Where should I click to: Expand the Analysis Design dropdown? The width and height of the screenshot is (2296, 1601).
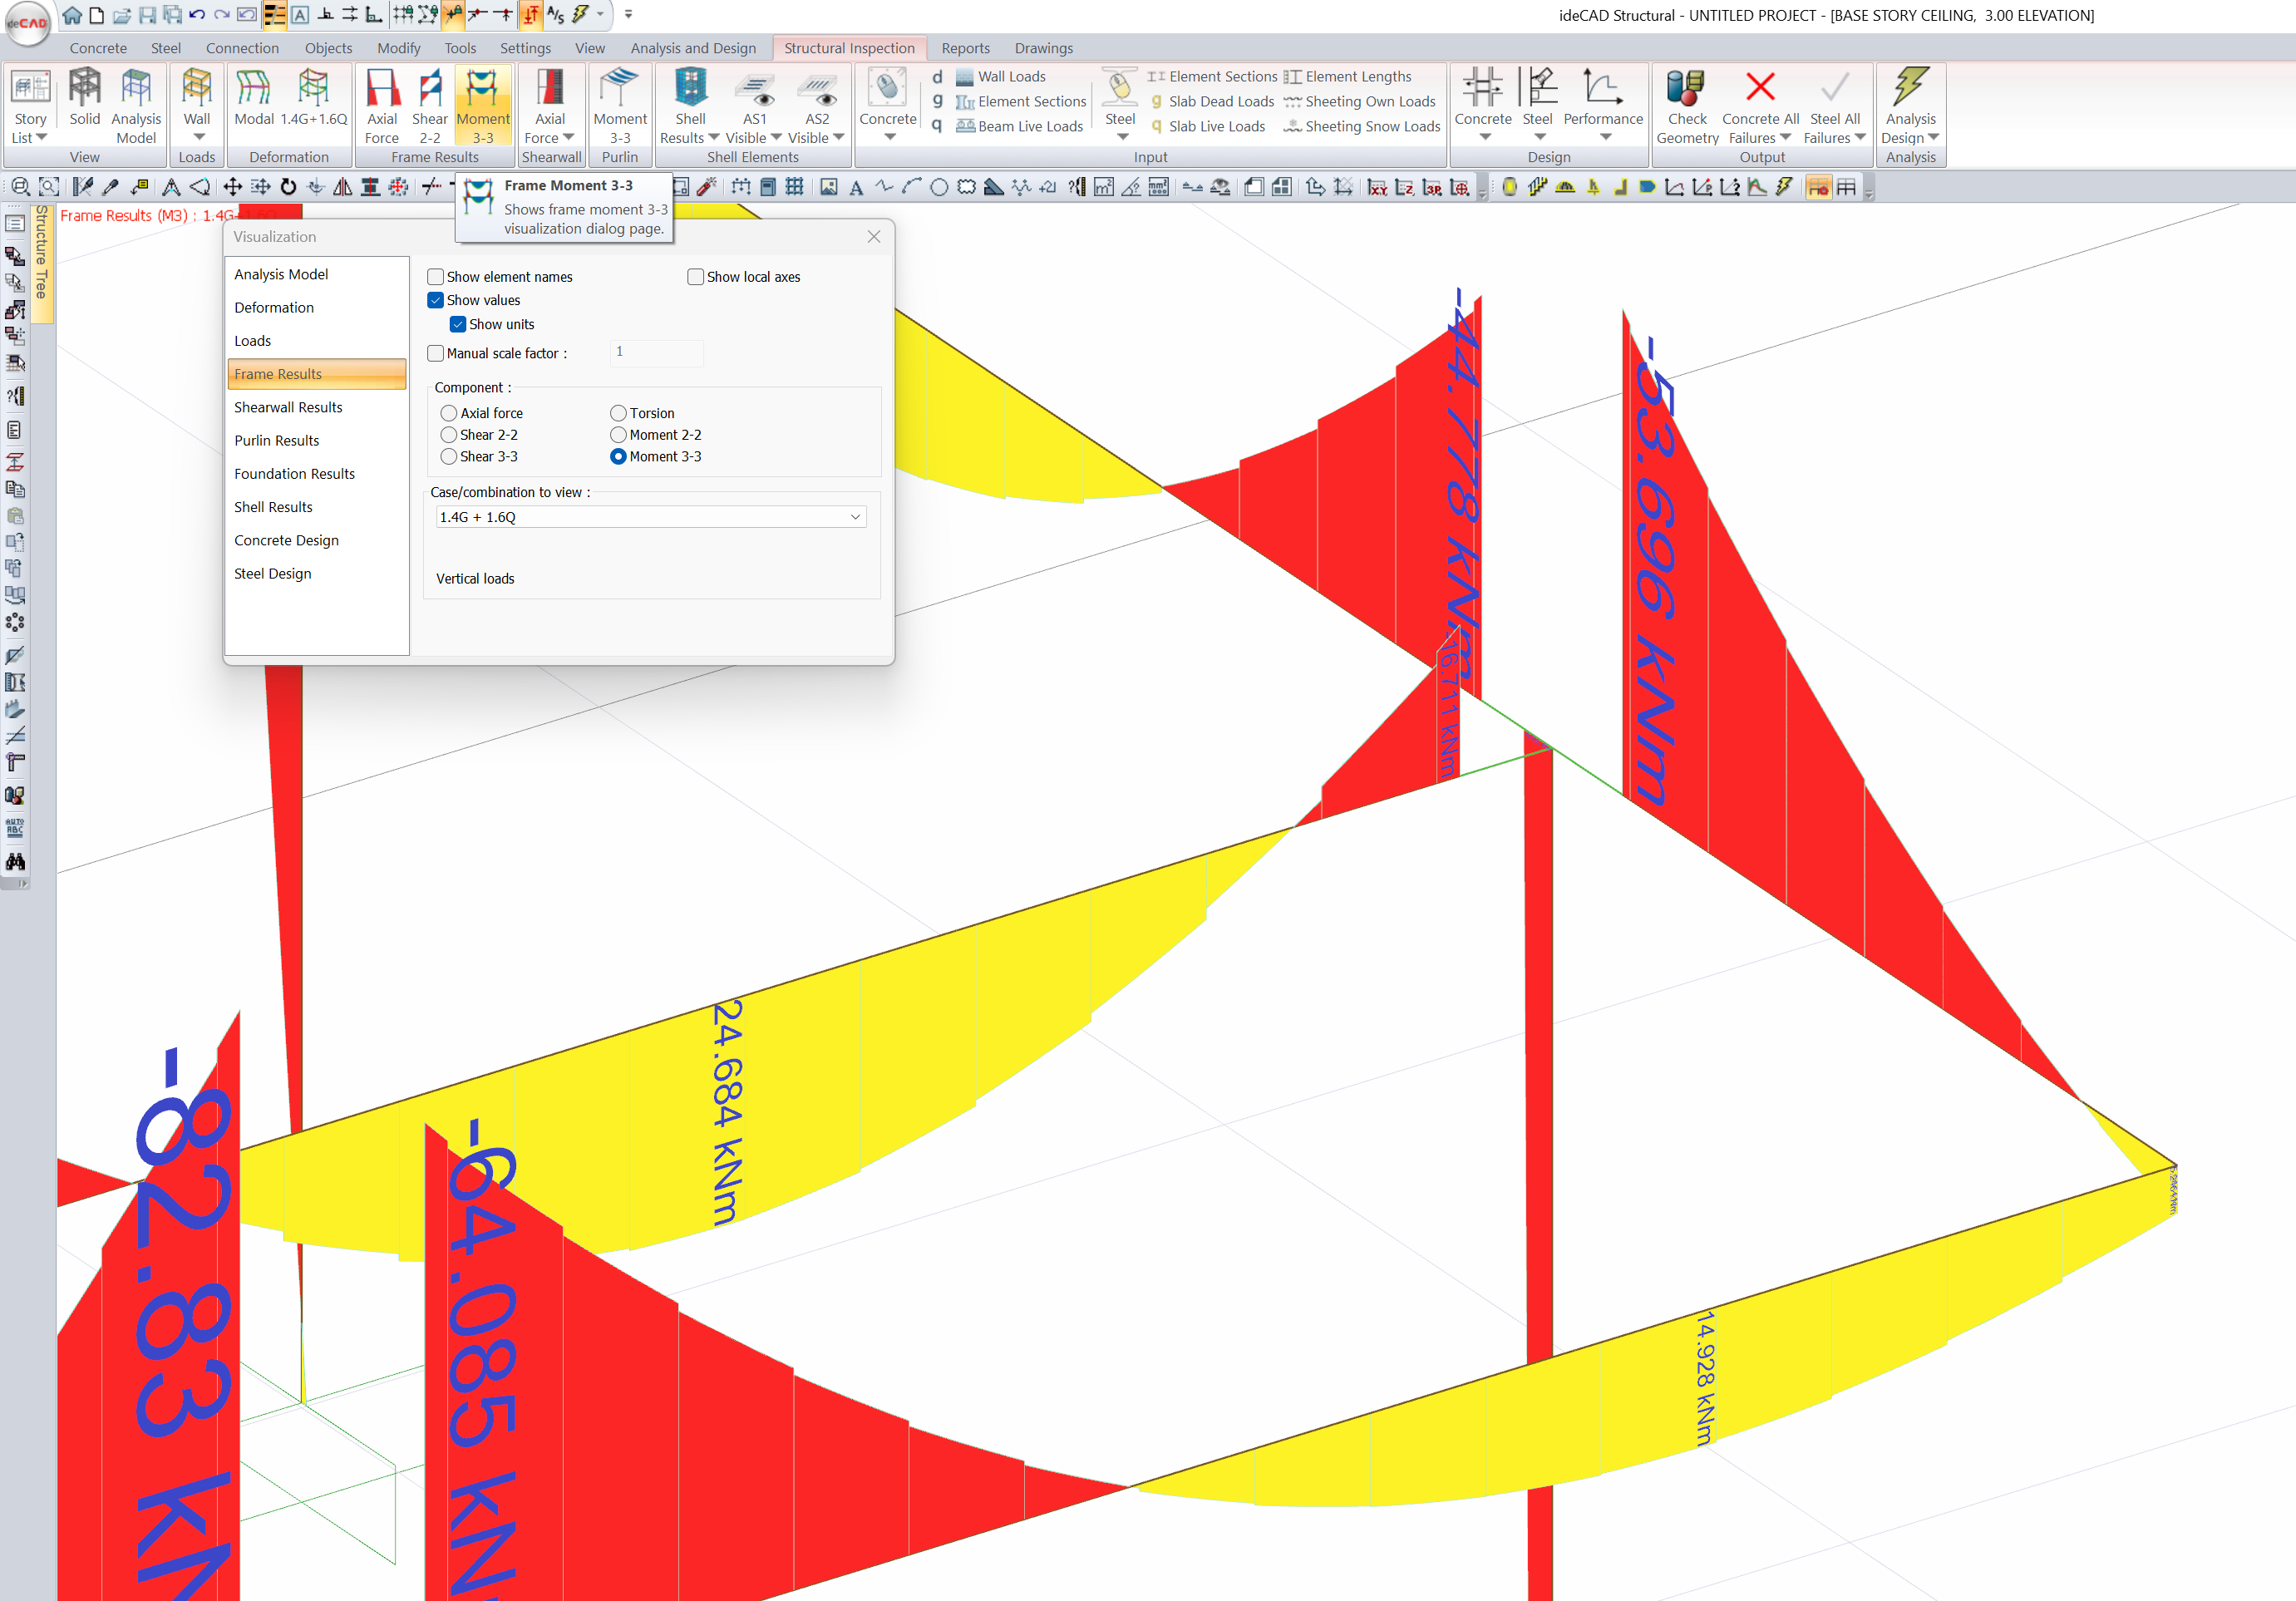(1933, 138)
